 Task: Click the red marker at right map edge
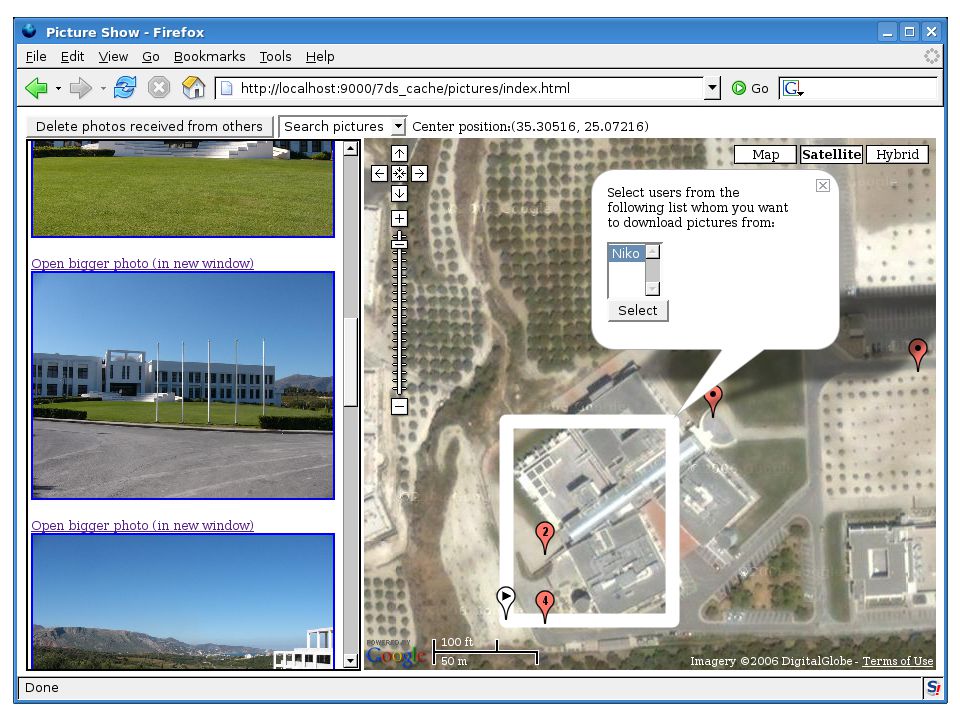pos(917,354)
